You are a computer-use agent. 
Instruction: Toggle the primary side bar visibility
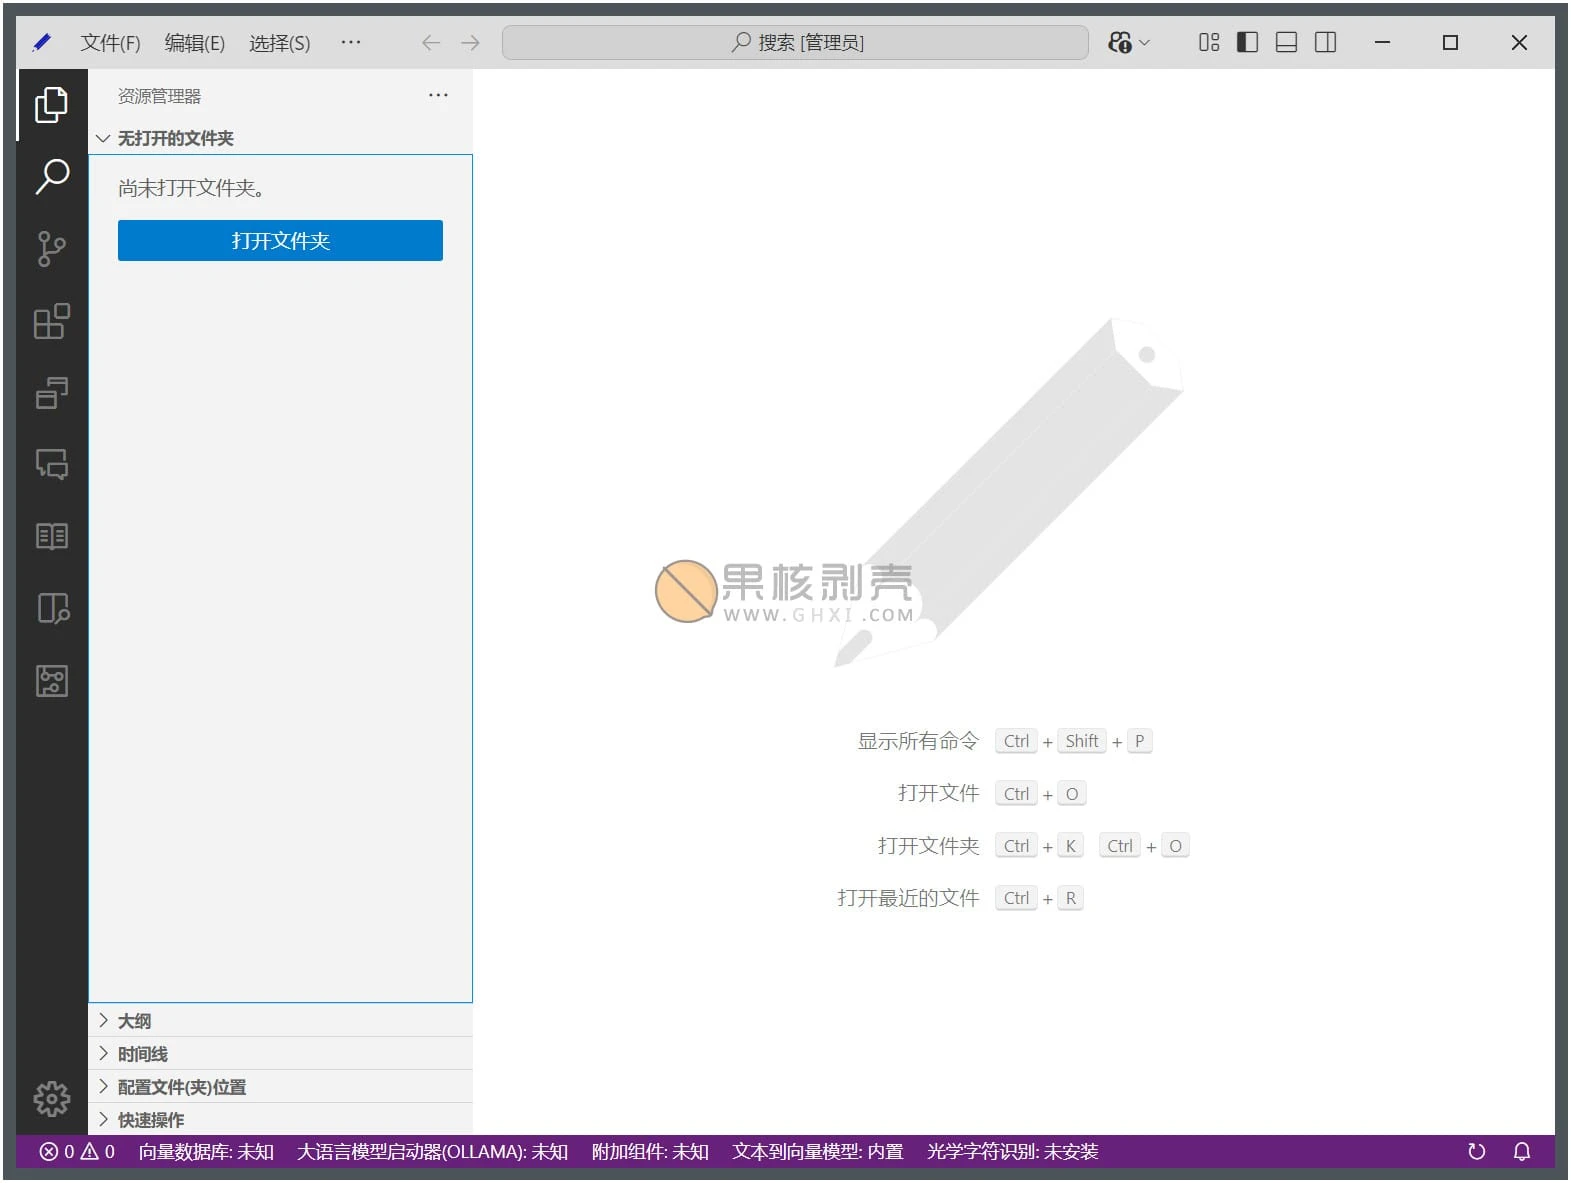point(1247,42)
